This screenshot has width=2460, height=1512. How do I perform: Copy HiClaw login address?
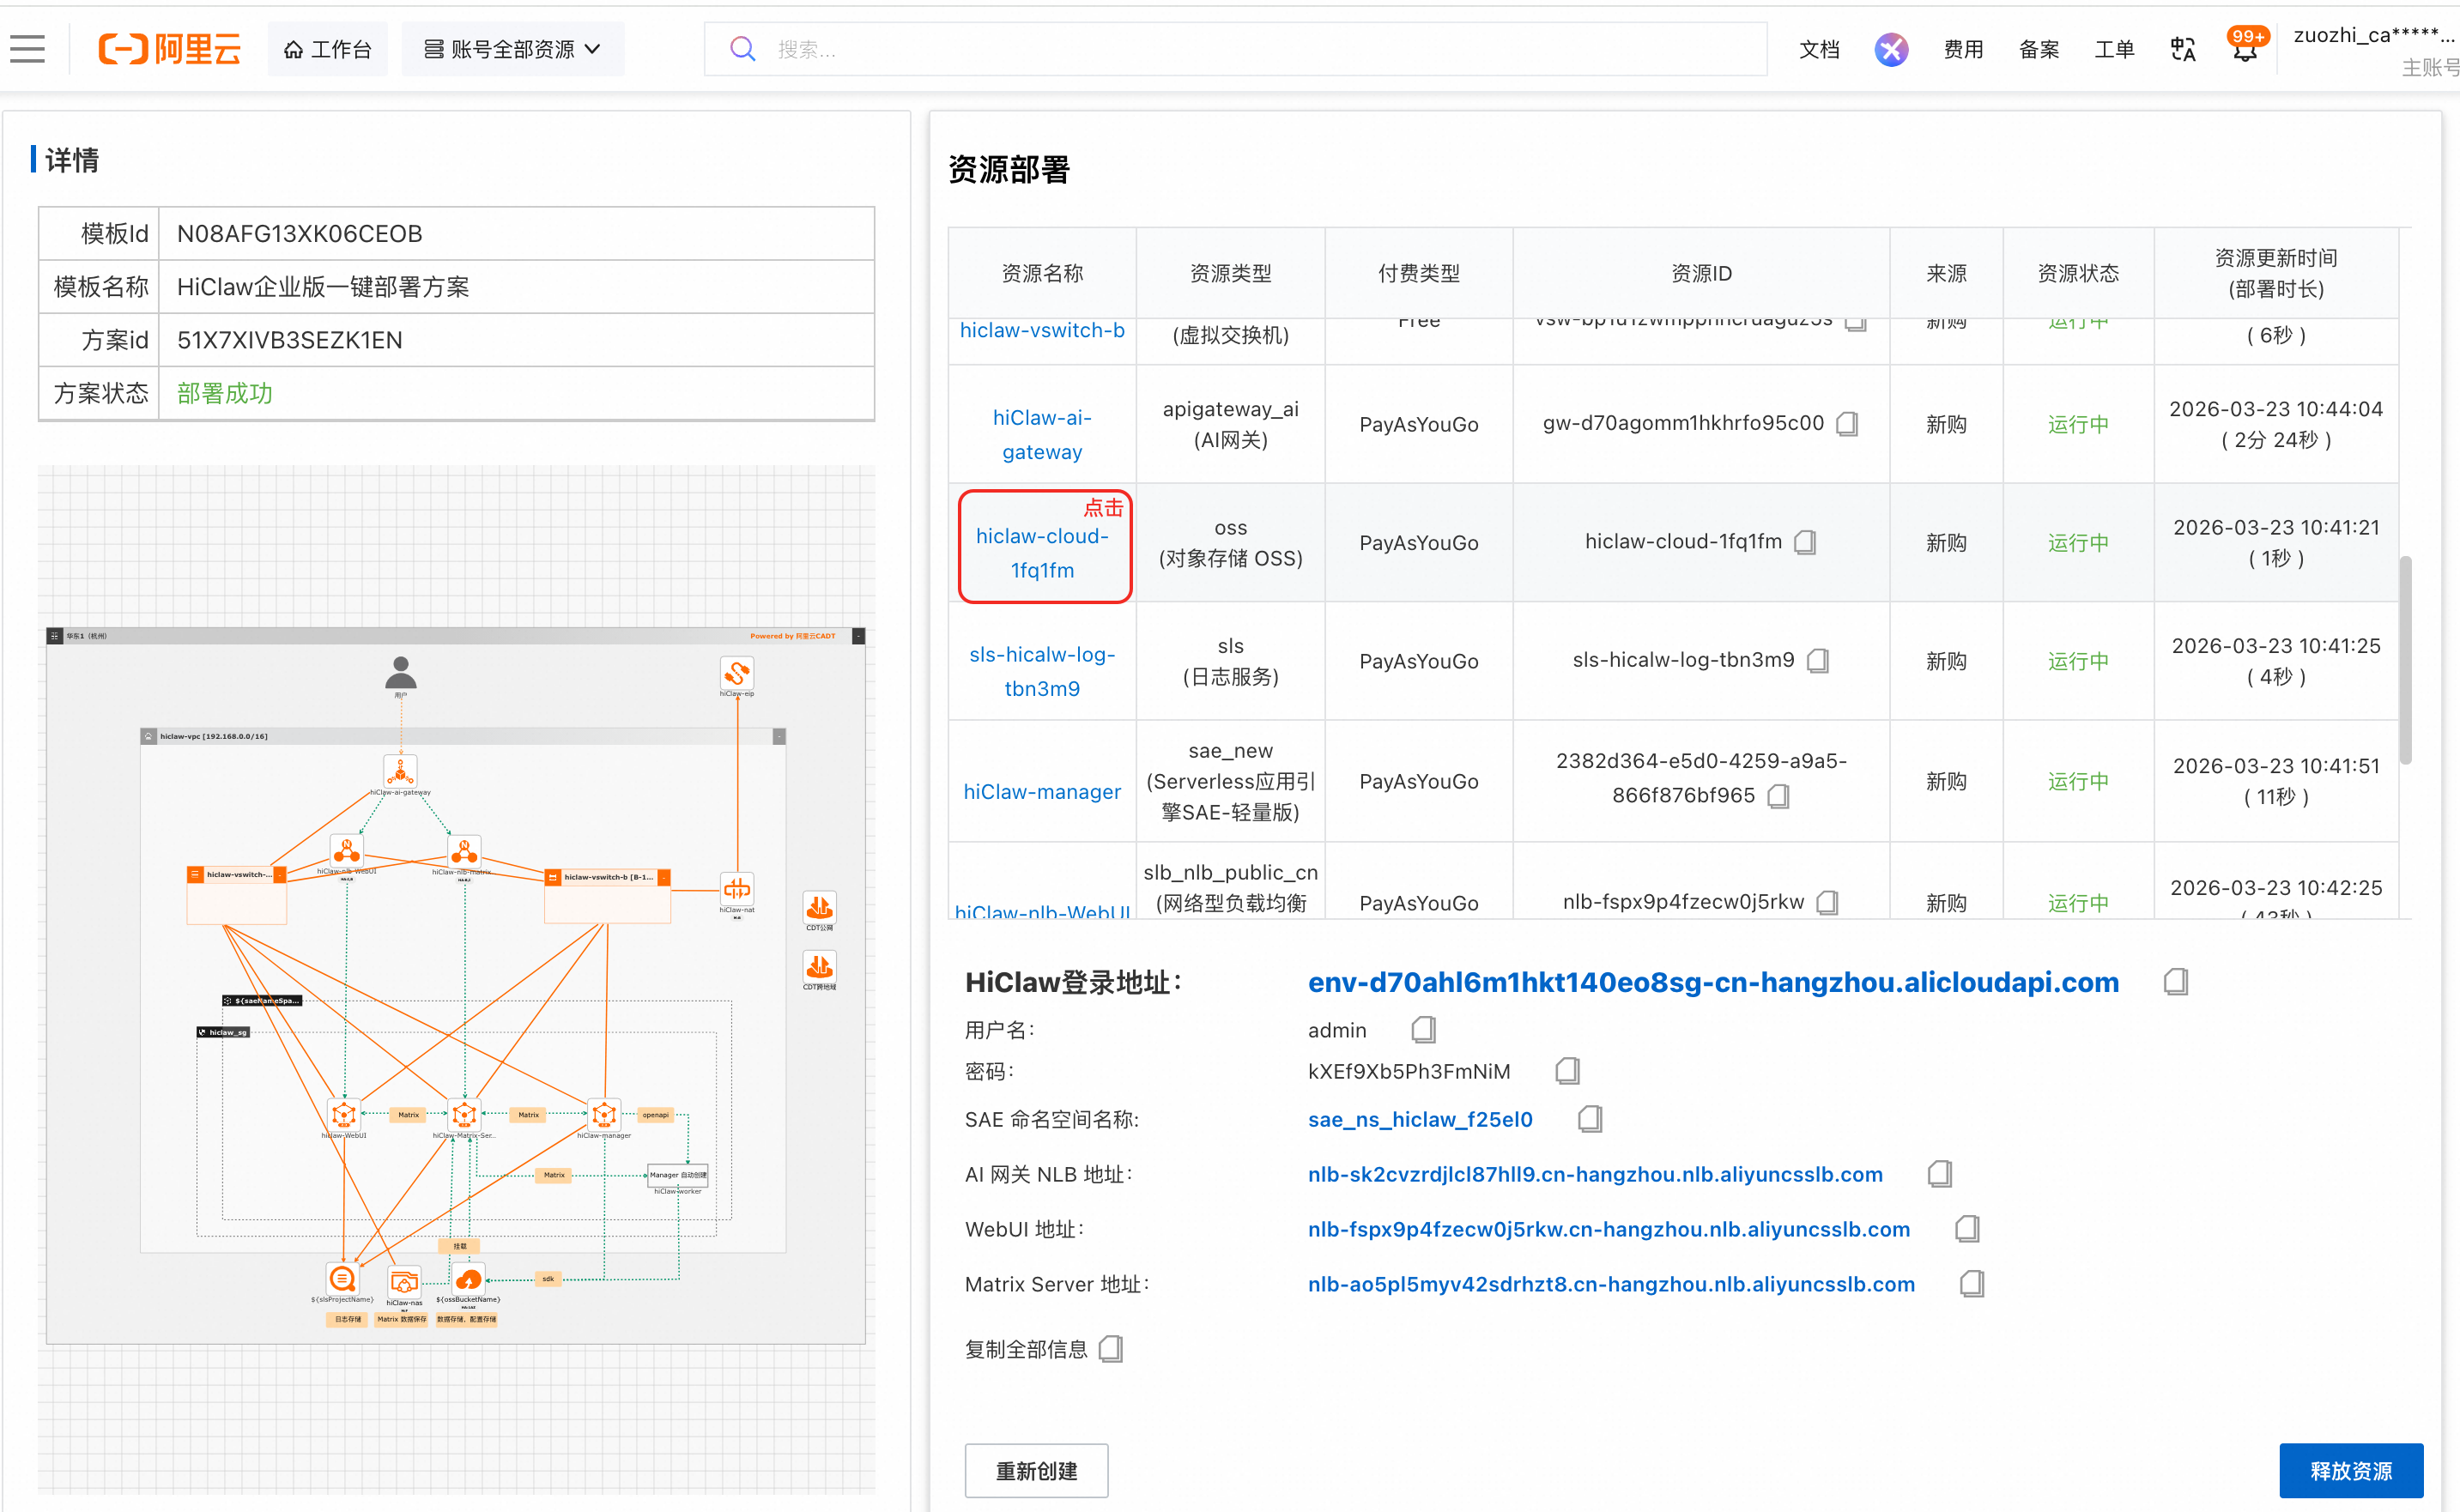tap(2176, 982)
